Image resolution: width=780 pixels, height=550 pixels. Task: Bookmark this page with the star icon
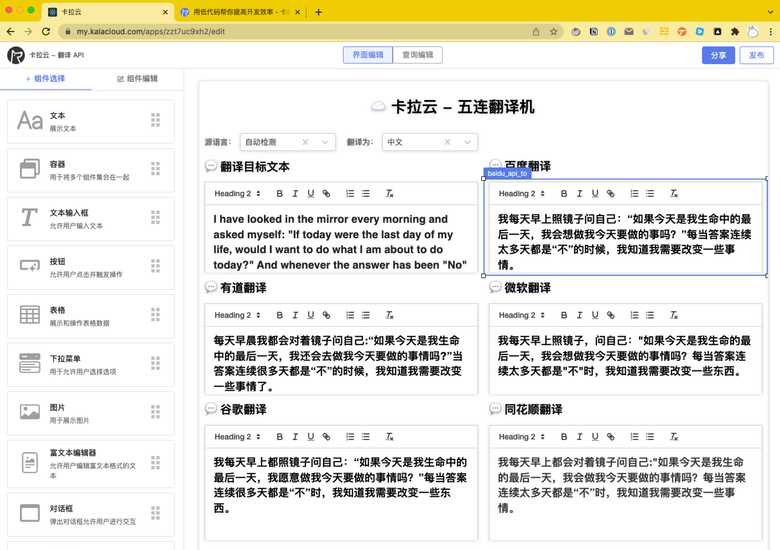point(553,31)
